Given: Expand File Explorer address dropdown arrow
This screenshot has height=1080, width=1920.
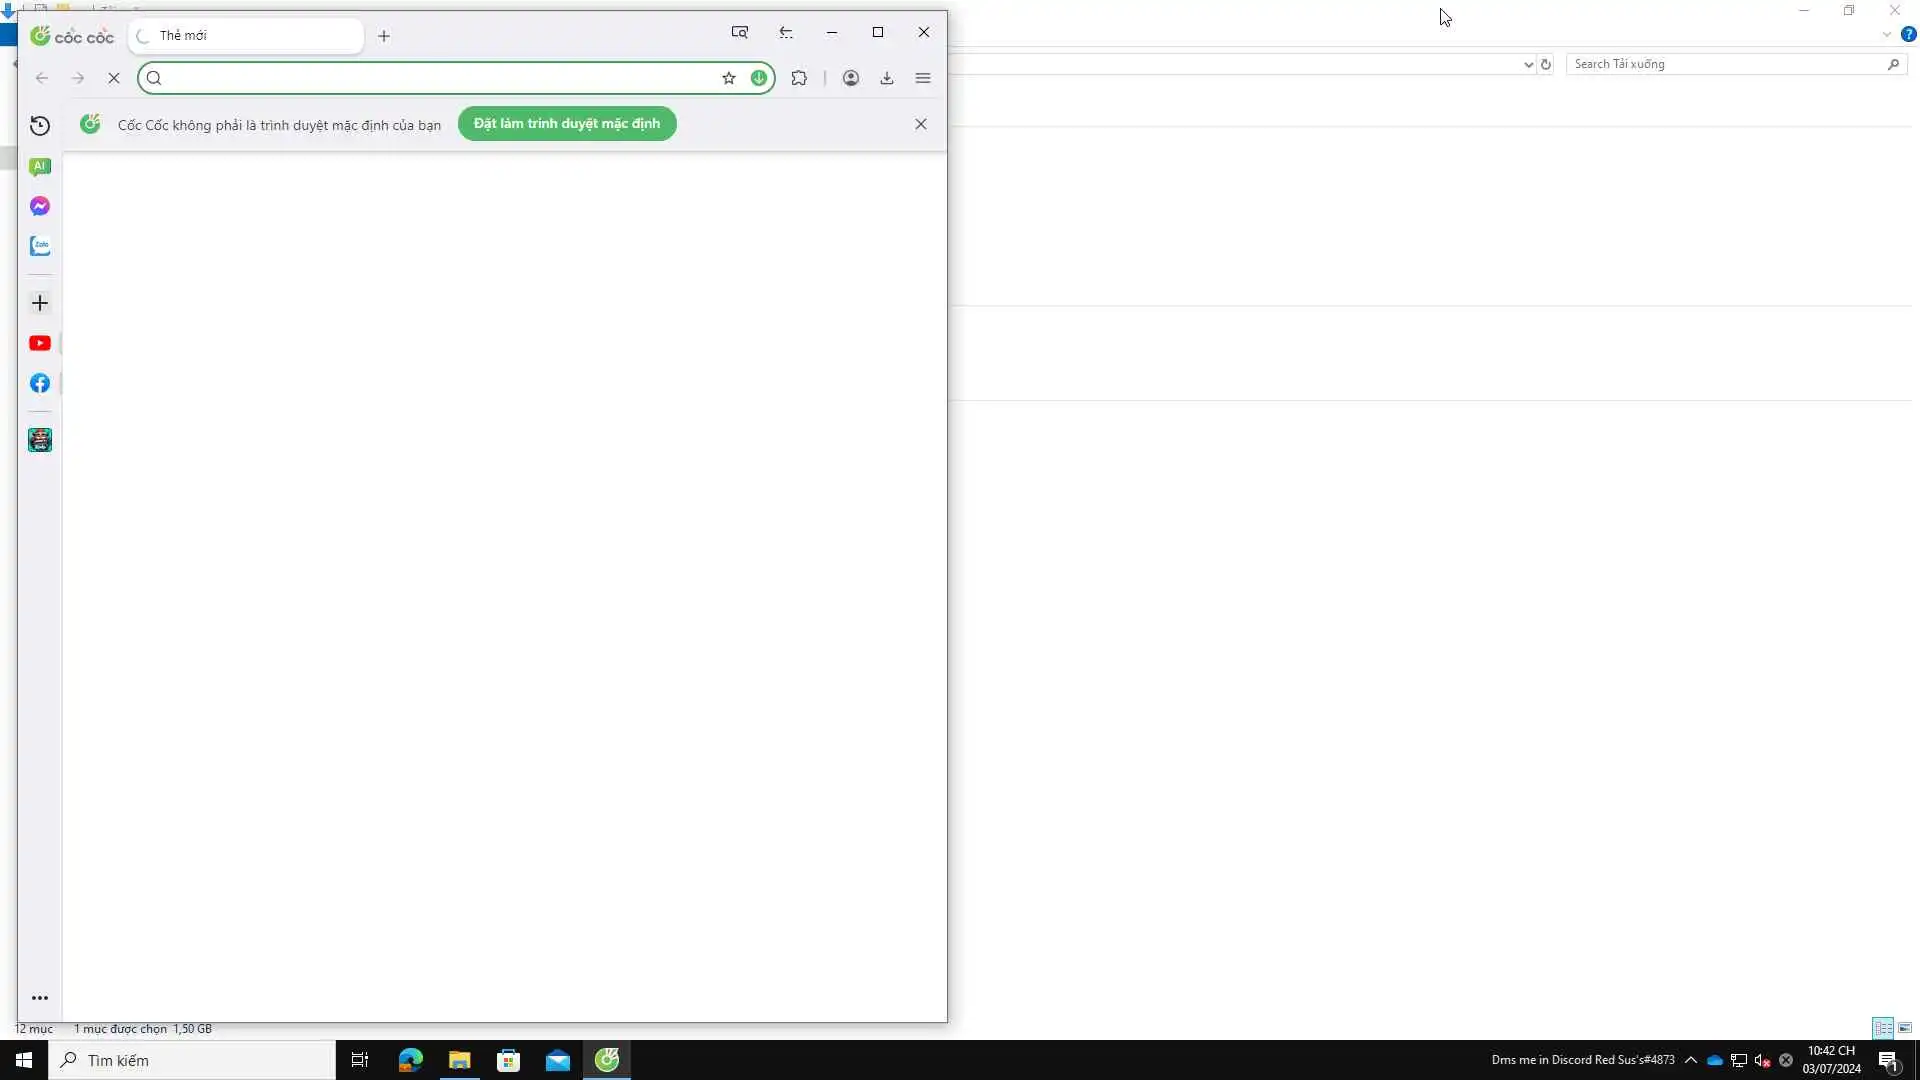Looking at the screenshot, I should pyautogui.click(x=1528, y=65).
